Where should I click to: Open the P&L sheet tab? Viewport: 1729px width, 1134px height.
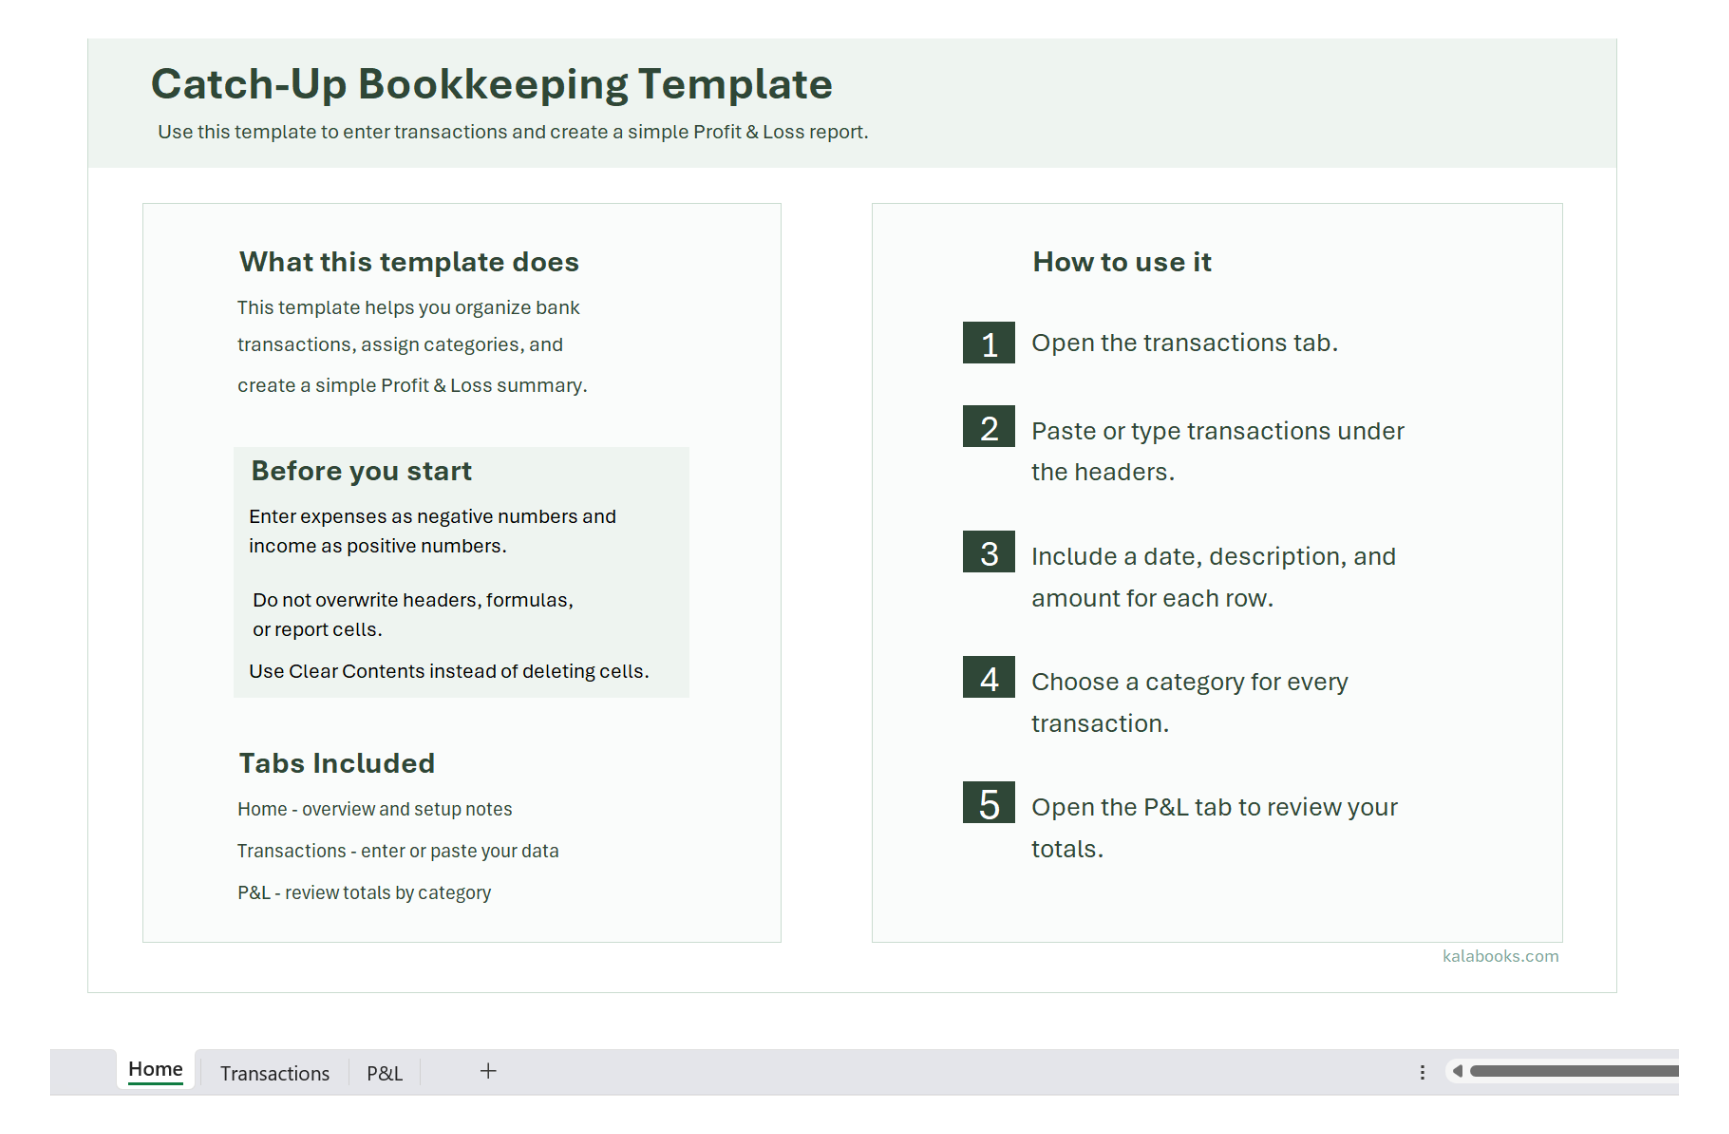click(384, 1073)
